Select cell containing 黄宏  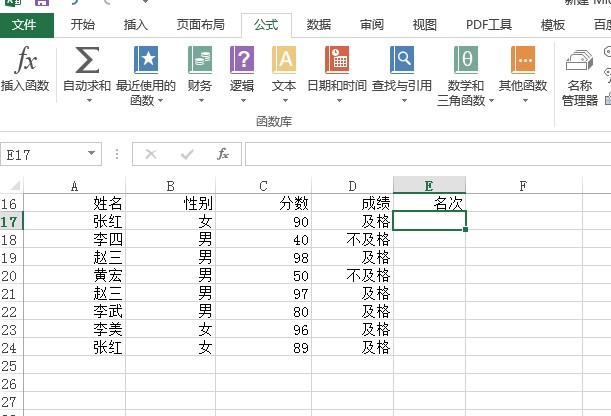click(x=74, y=275)
